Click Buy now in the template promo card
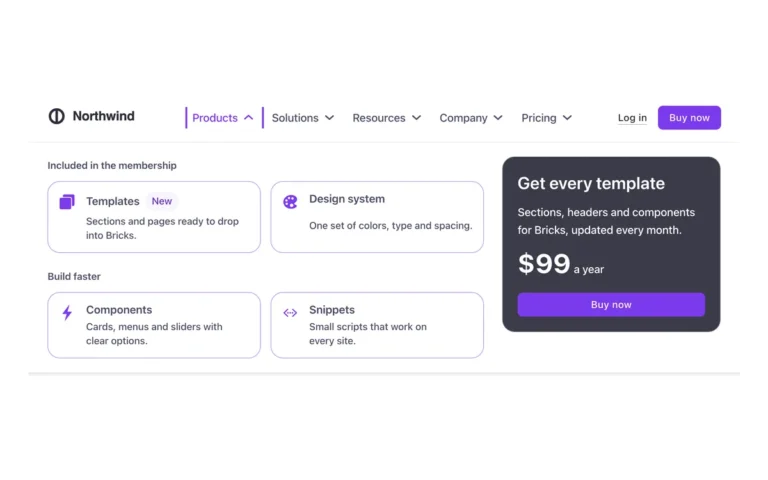768x480 pixels. pos(611,305)
